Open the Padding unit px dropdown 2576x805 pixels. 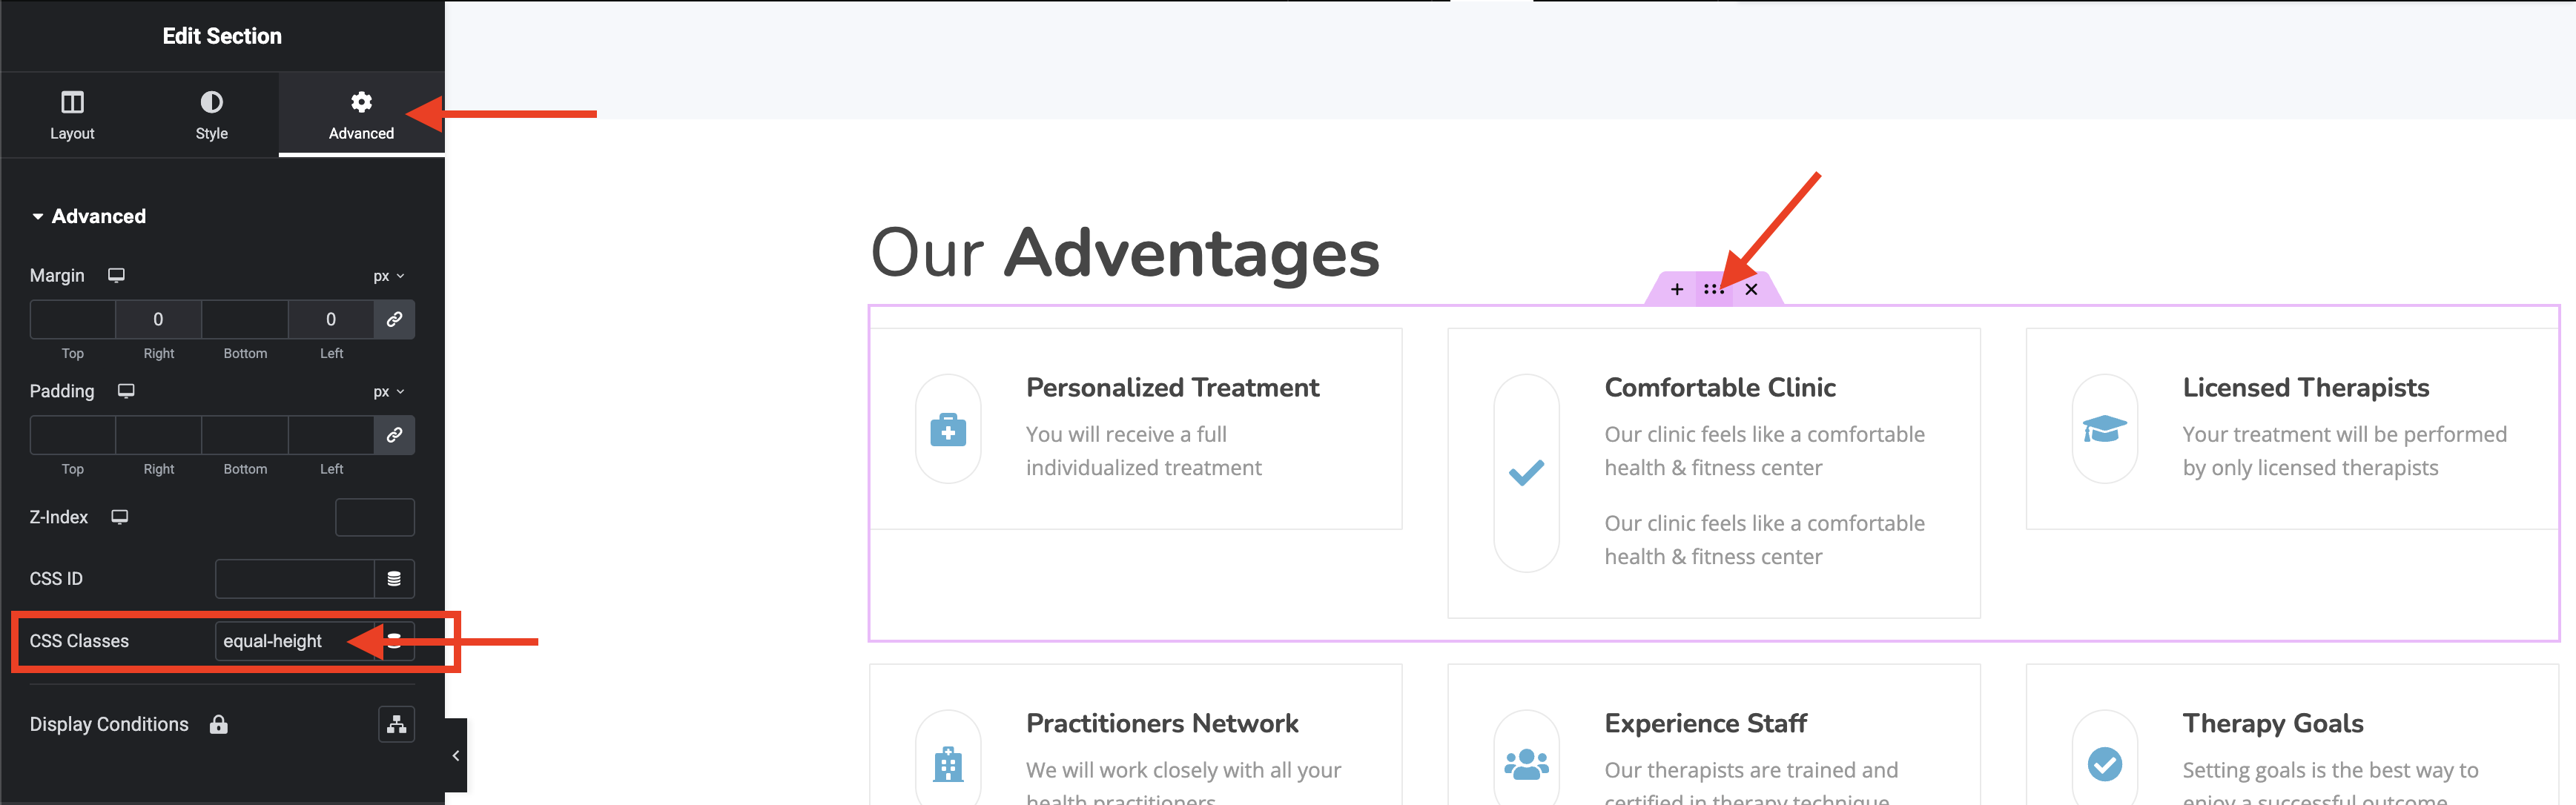[x=388, y=392]
